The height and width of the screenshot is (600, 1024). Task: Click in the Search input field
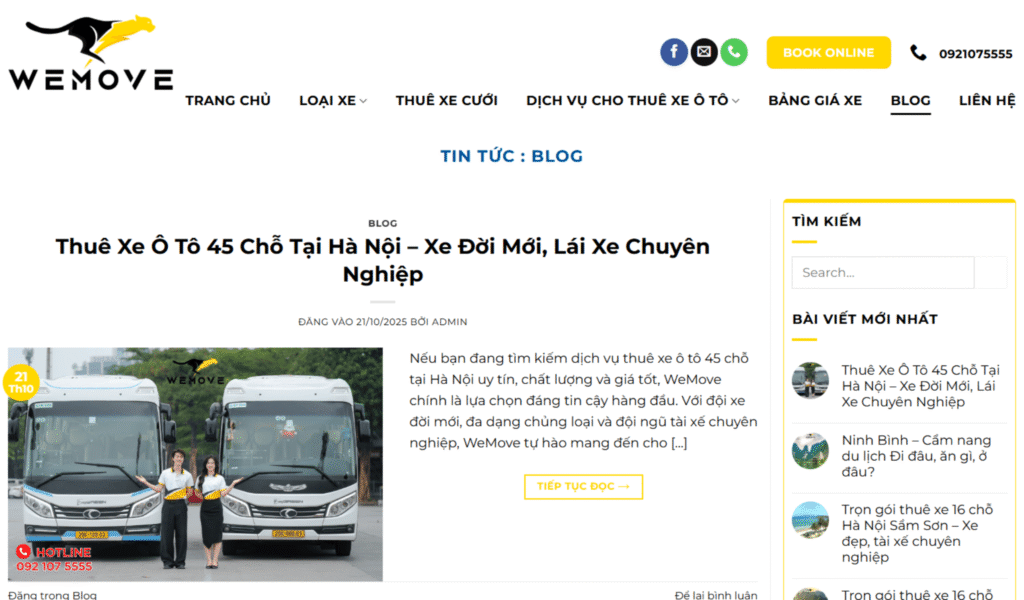(x=883, y=272)
